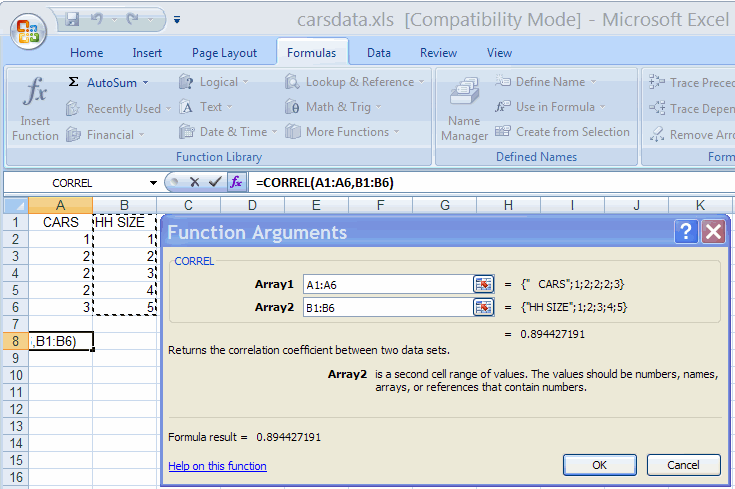Open the Date & Time functions dropdown
Image resolution: width=735 pixels, height=489 pixels.
point(274,132)
